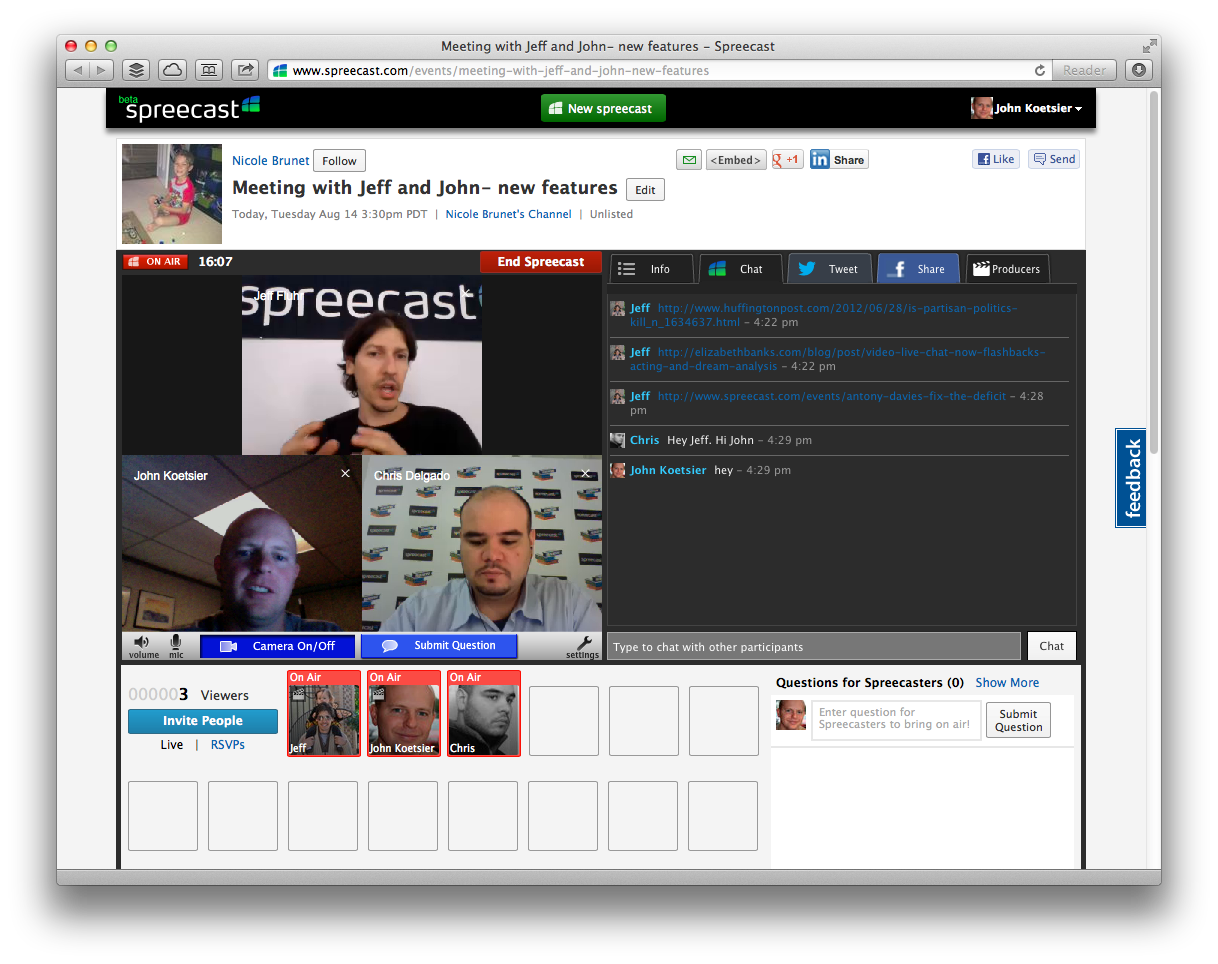Image resolution: width=1218 pixels, height=964 pixels.
Task: Click Chris's name in chat
Action: click(645, 440)
